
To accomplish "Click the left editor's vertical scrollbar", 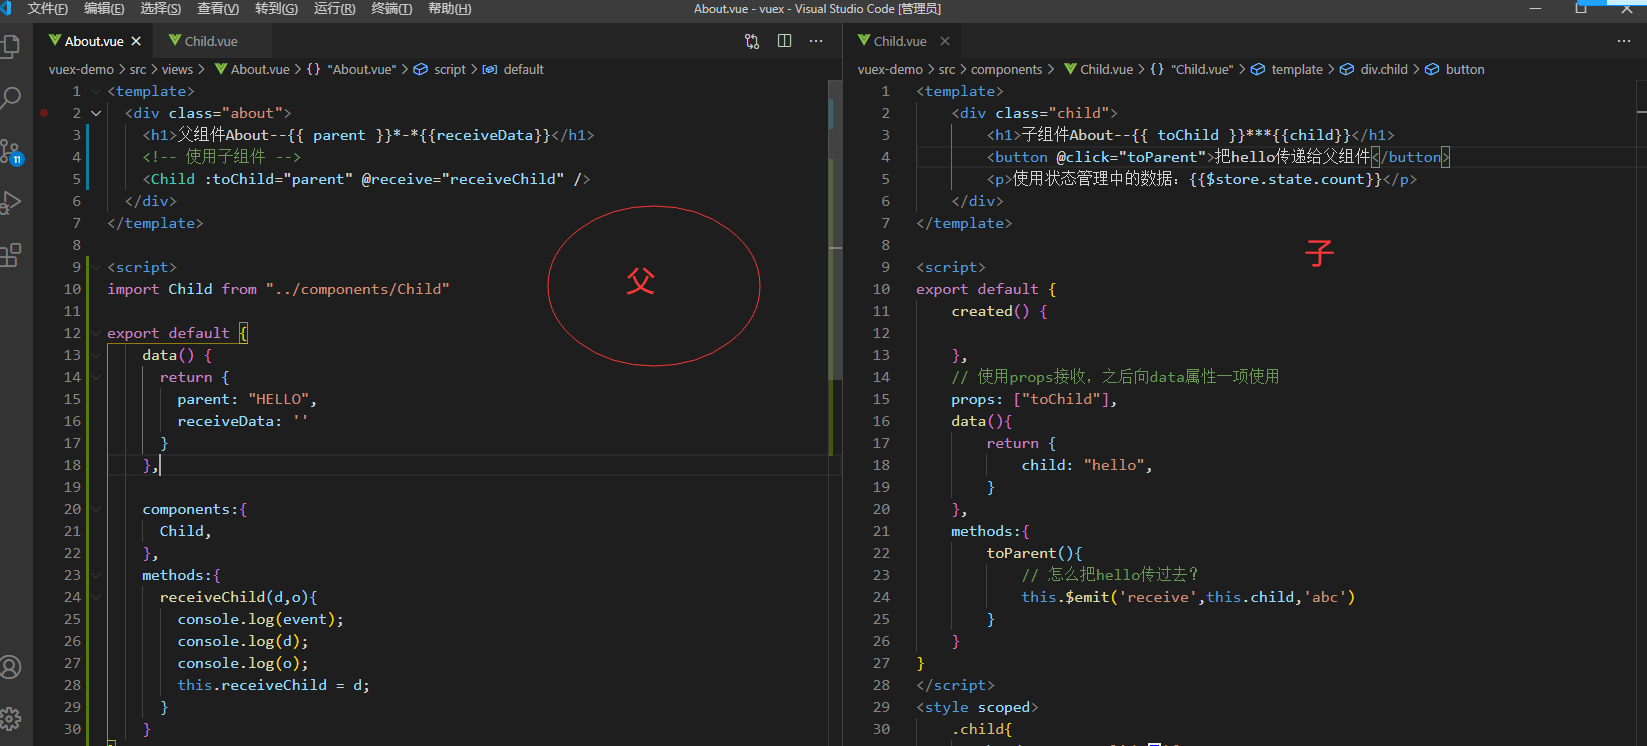I will (x=835, y=230).
